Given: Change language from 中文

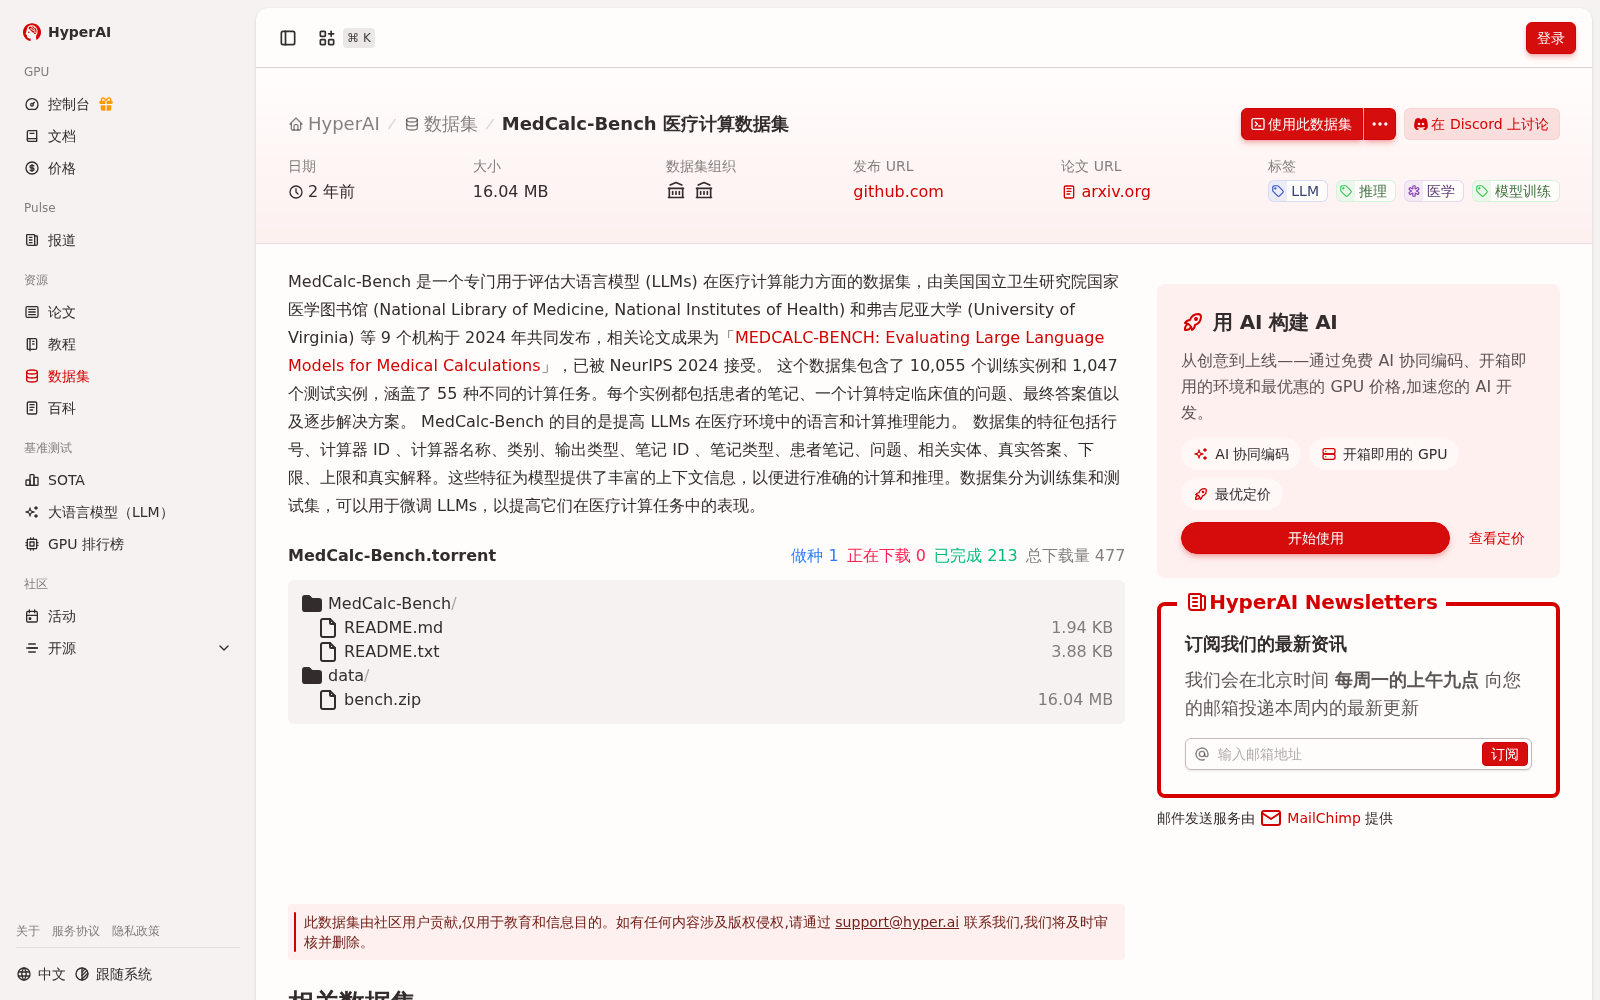Looking at the screenshot, I should tap(41, 974).
